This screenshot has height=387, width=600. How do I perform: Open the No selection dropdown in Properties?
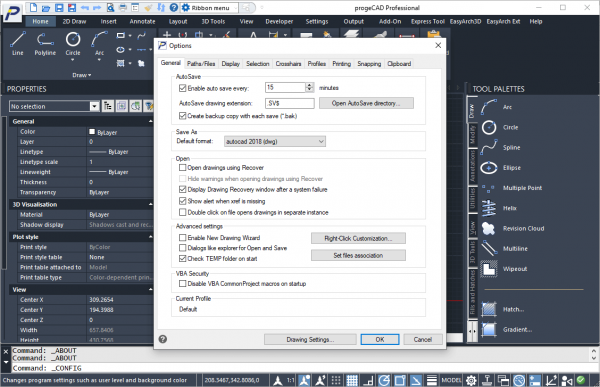pyautogui.click(x=94, y=106)
